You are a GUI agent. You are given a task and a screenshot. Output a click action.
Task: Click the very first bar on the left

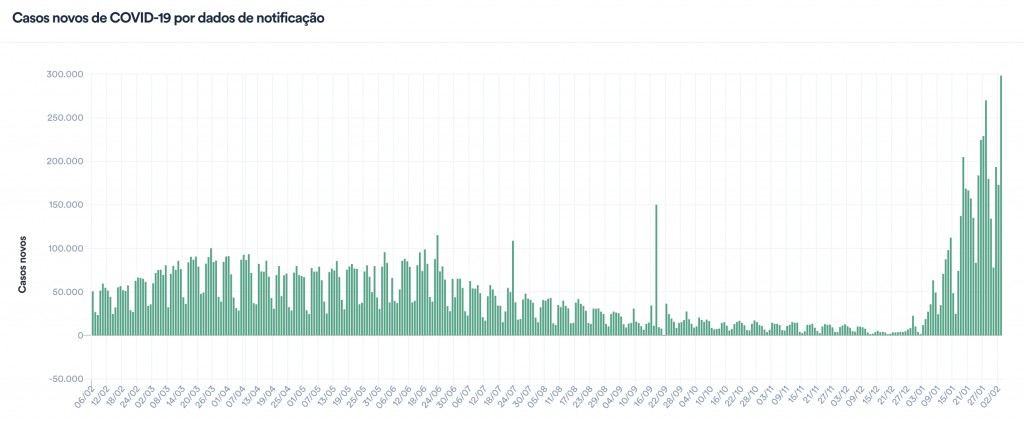coord(93,314)
